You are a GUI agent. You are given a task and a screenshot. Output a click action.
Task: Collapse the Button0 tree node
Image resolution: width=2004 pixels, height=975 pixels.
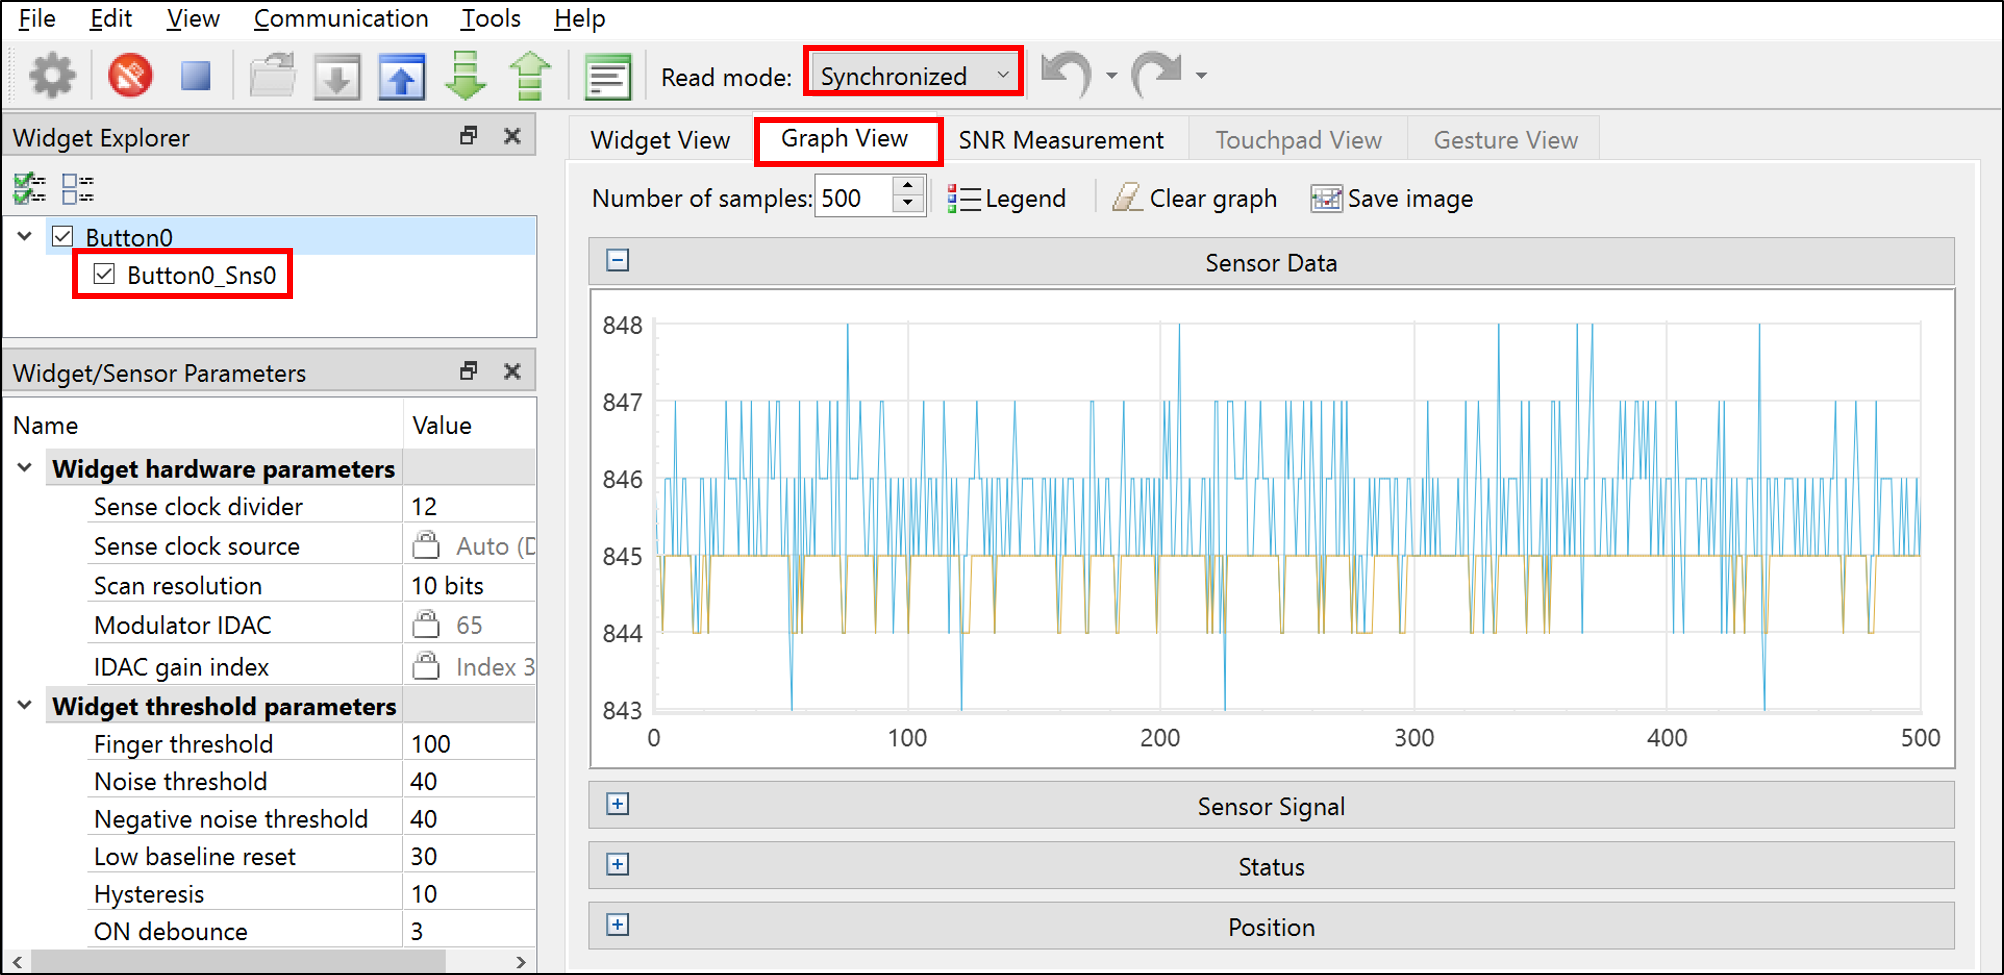pos(25,236)
